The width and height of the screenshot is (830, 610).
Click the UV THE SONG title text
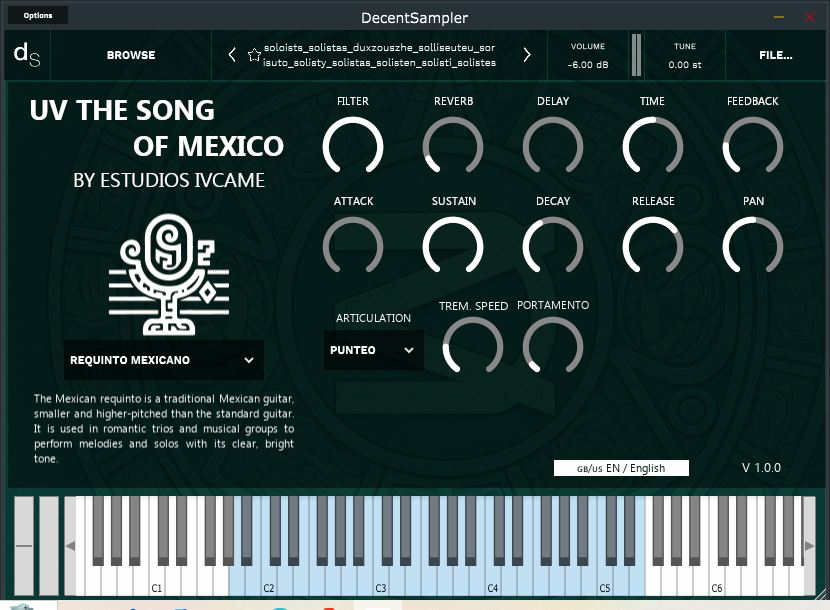[x=122, y=110]
